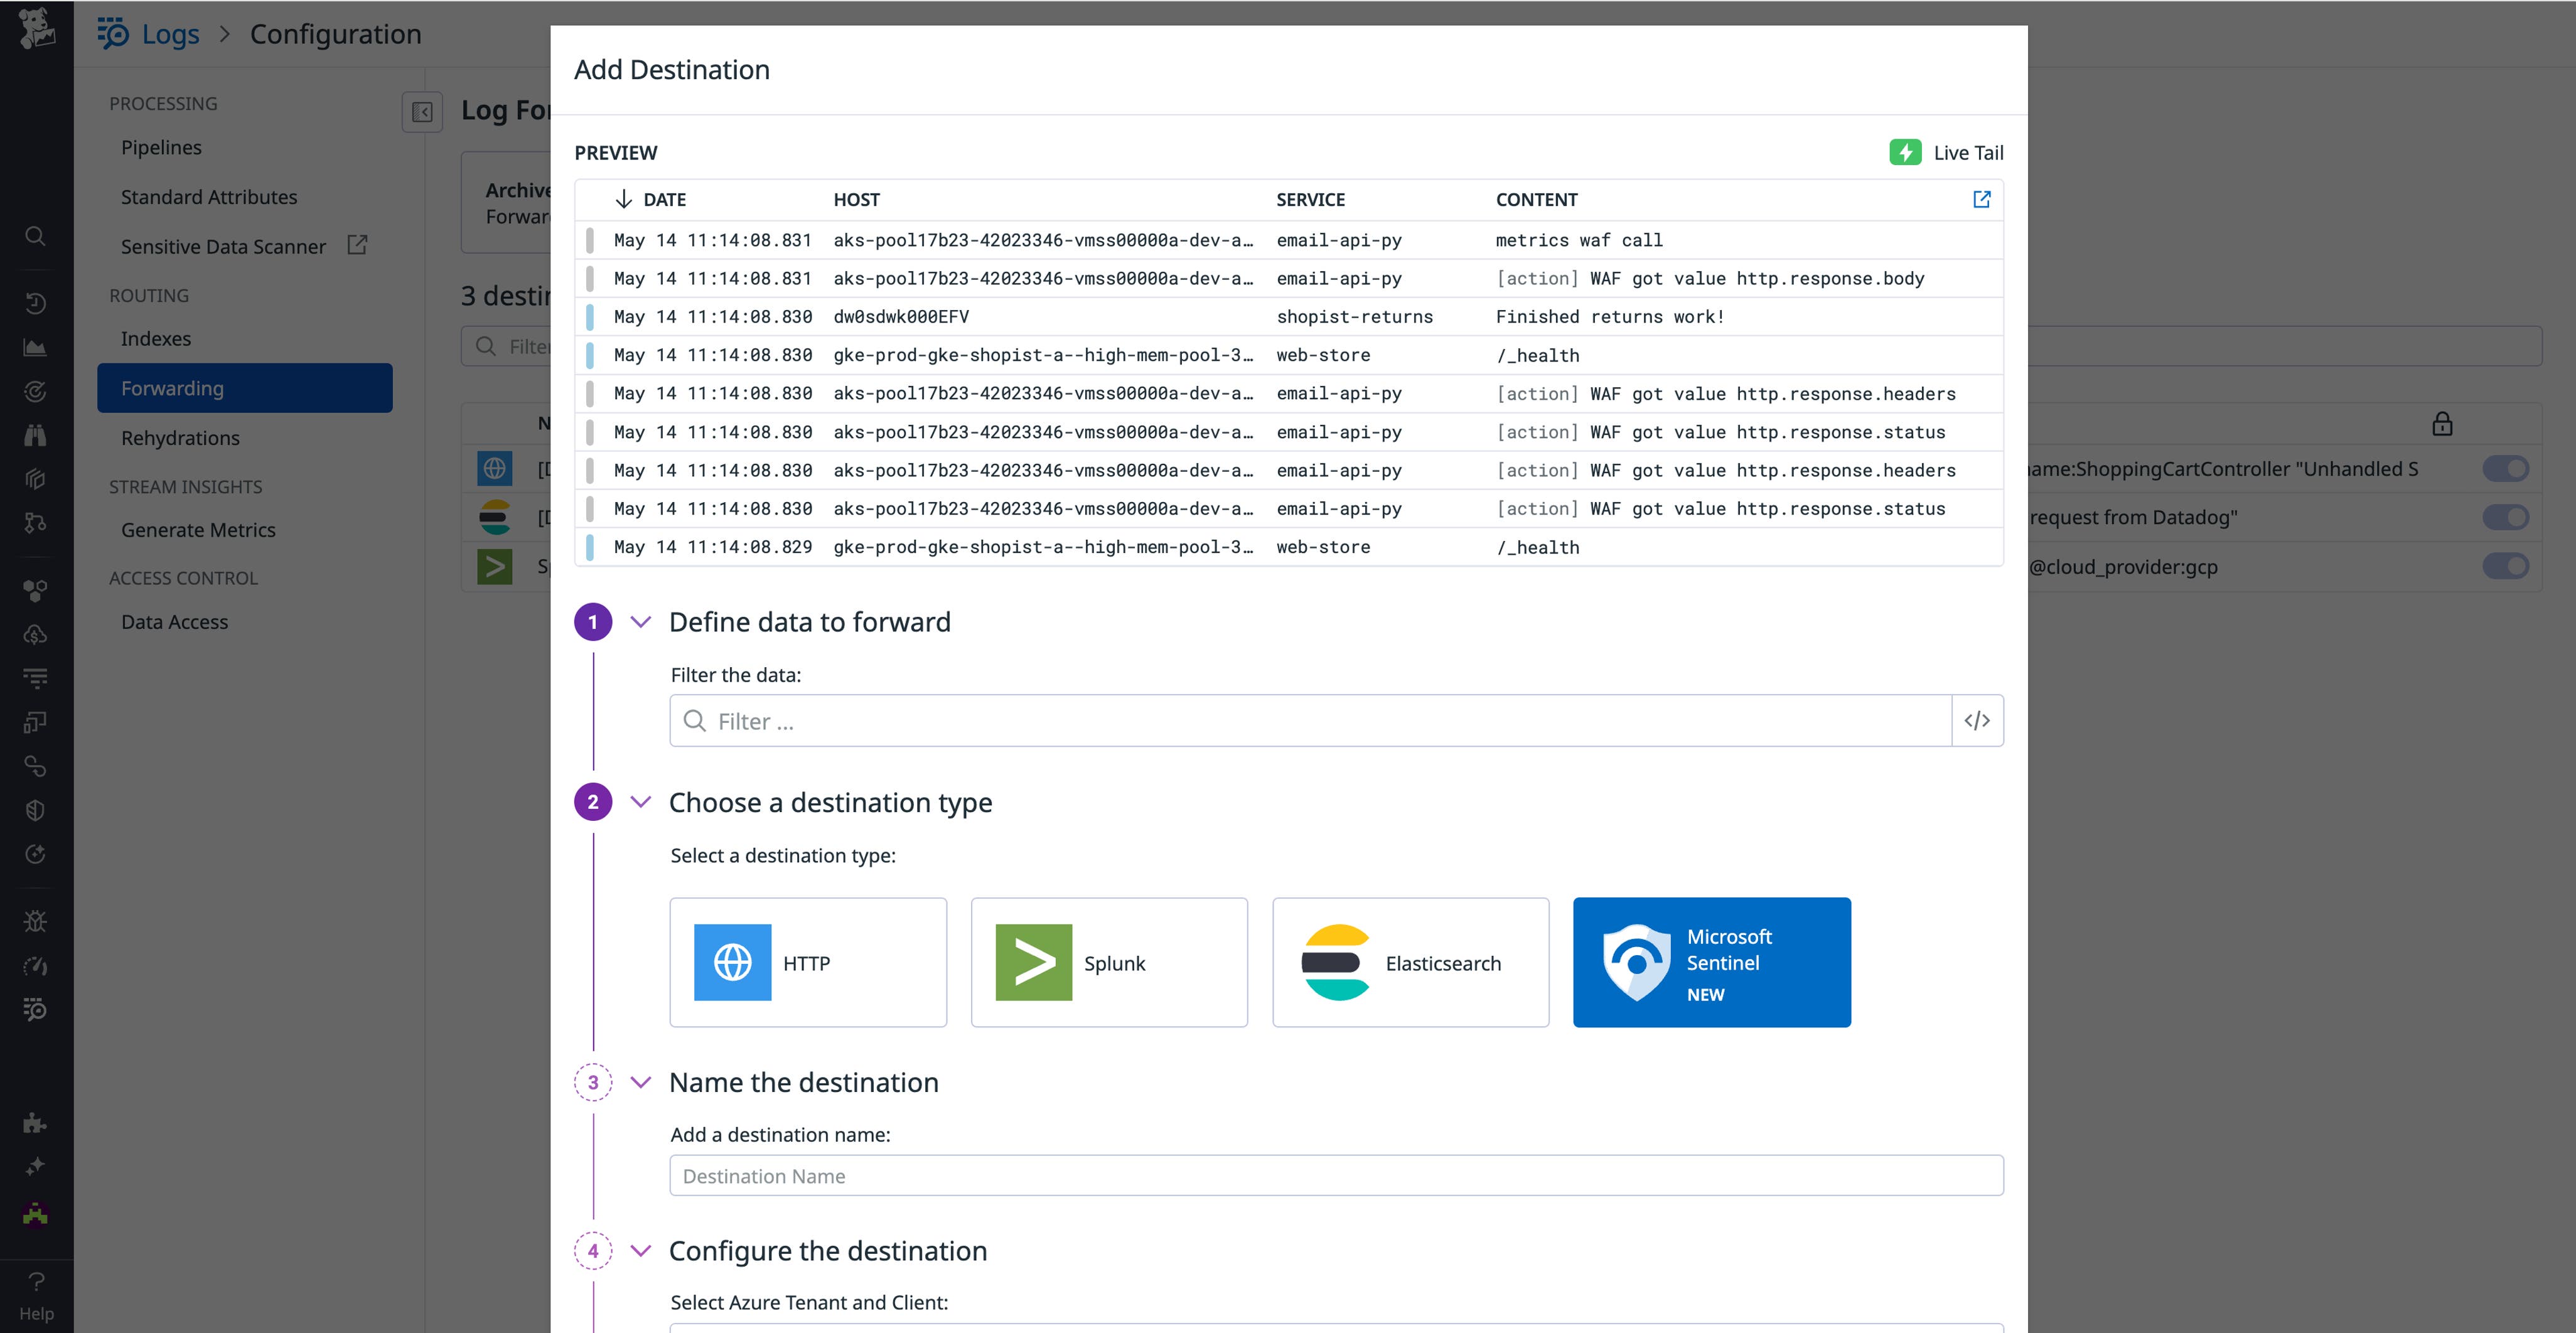Image resolution: width=2576 pixels, height=1333 pixels.
Task: Collapse the 'Name the destination' section
Action: tap(641, 1082)
